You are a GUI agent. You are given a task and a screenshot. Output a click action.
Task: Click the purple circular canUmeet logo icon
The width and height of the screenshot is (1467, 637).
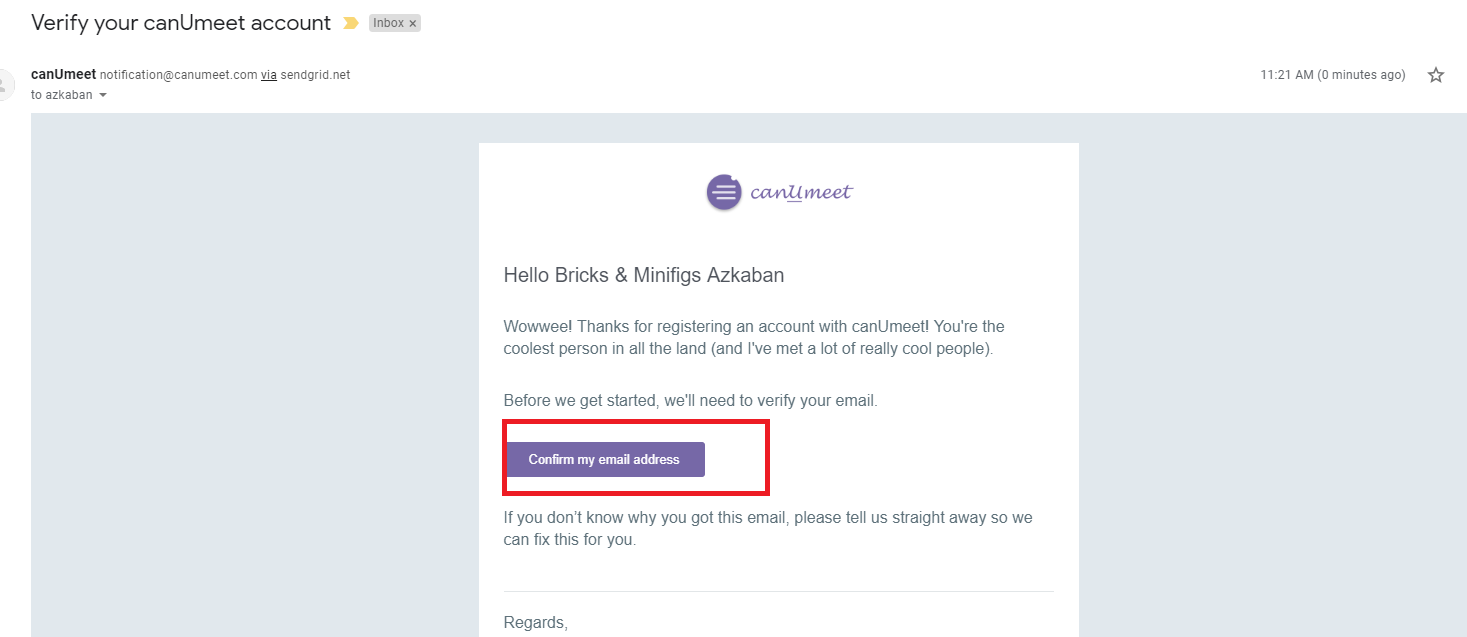723,192
